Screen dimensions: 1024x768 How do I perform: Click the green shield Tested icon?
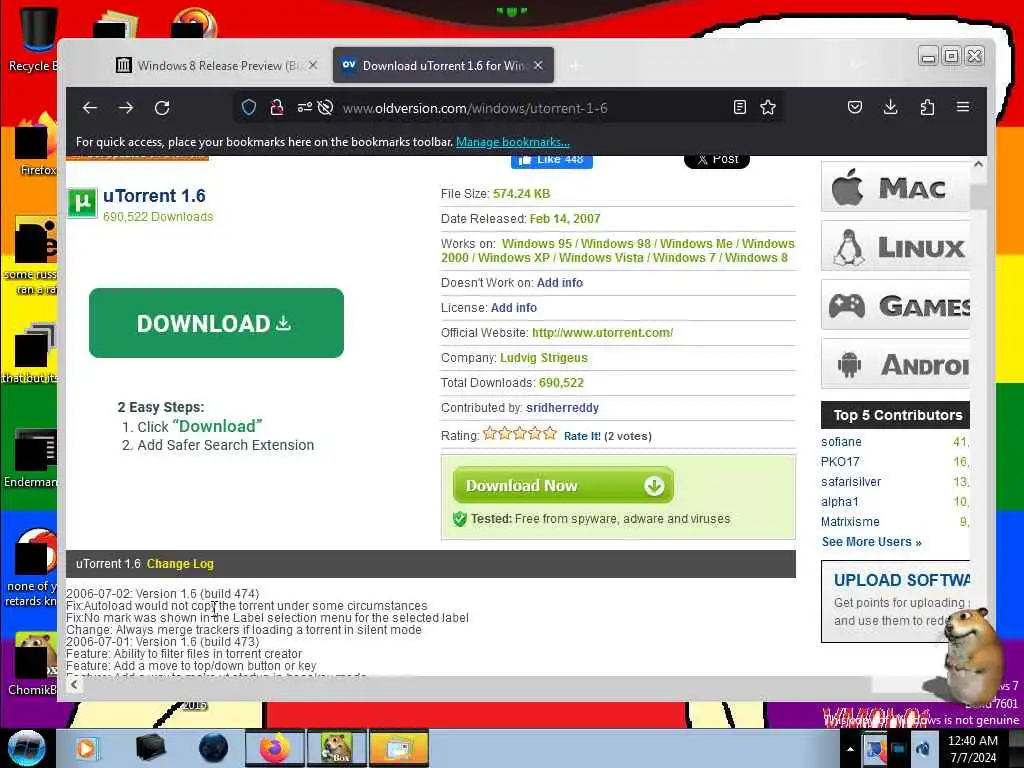460,519
